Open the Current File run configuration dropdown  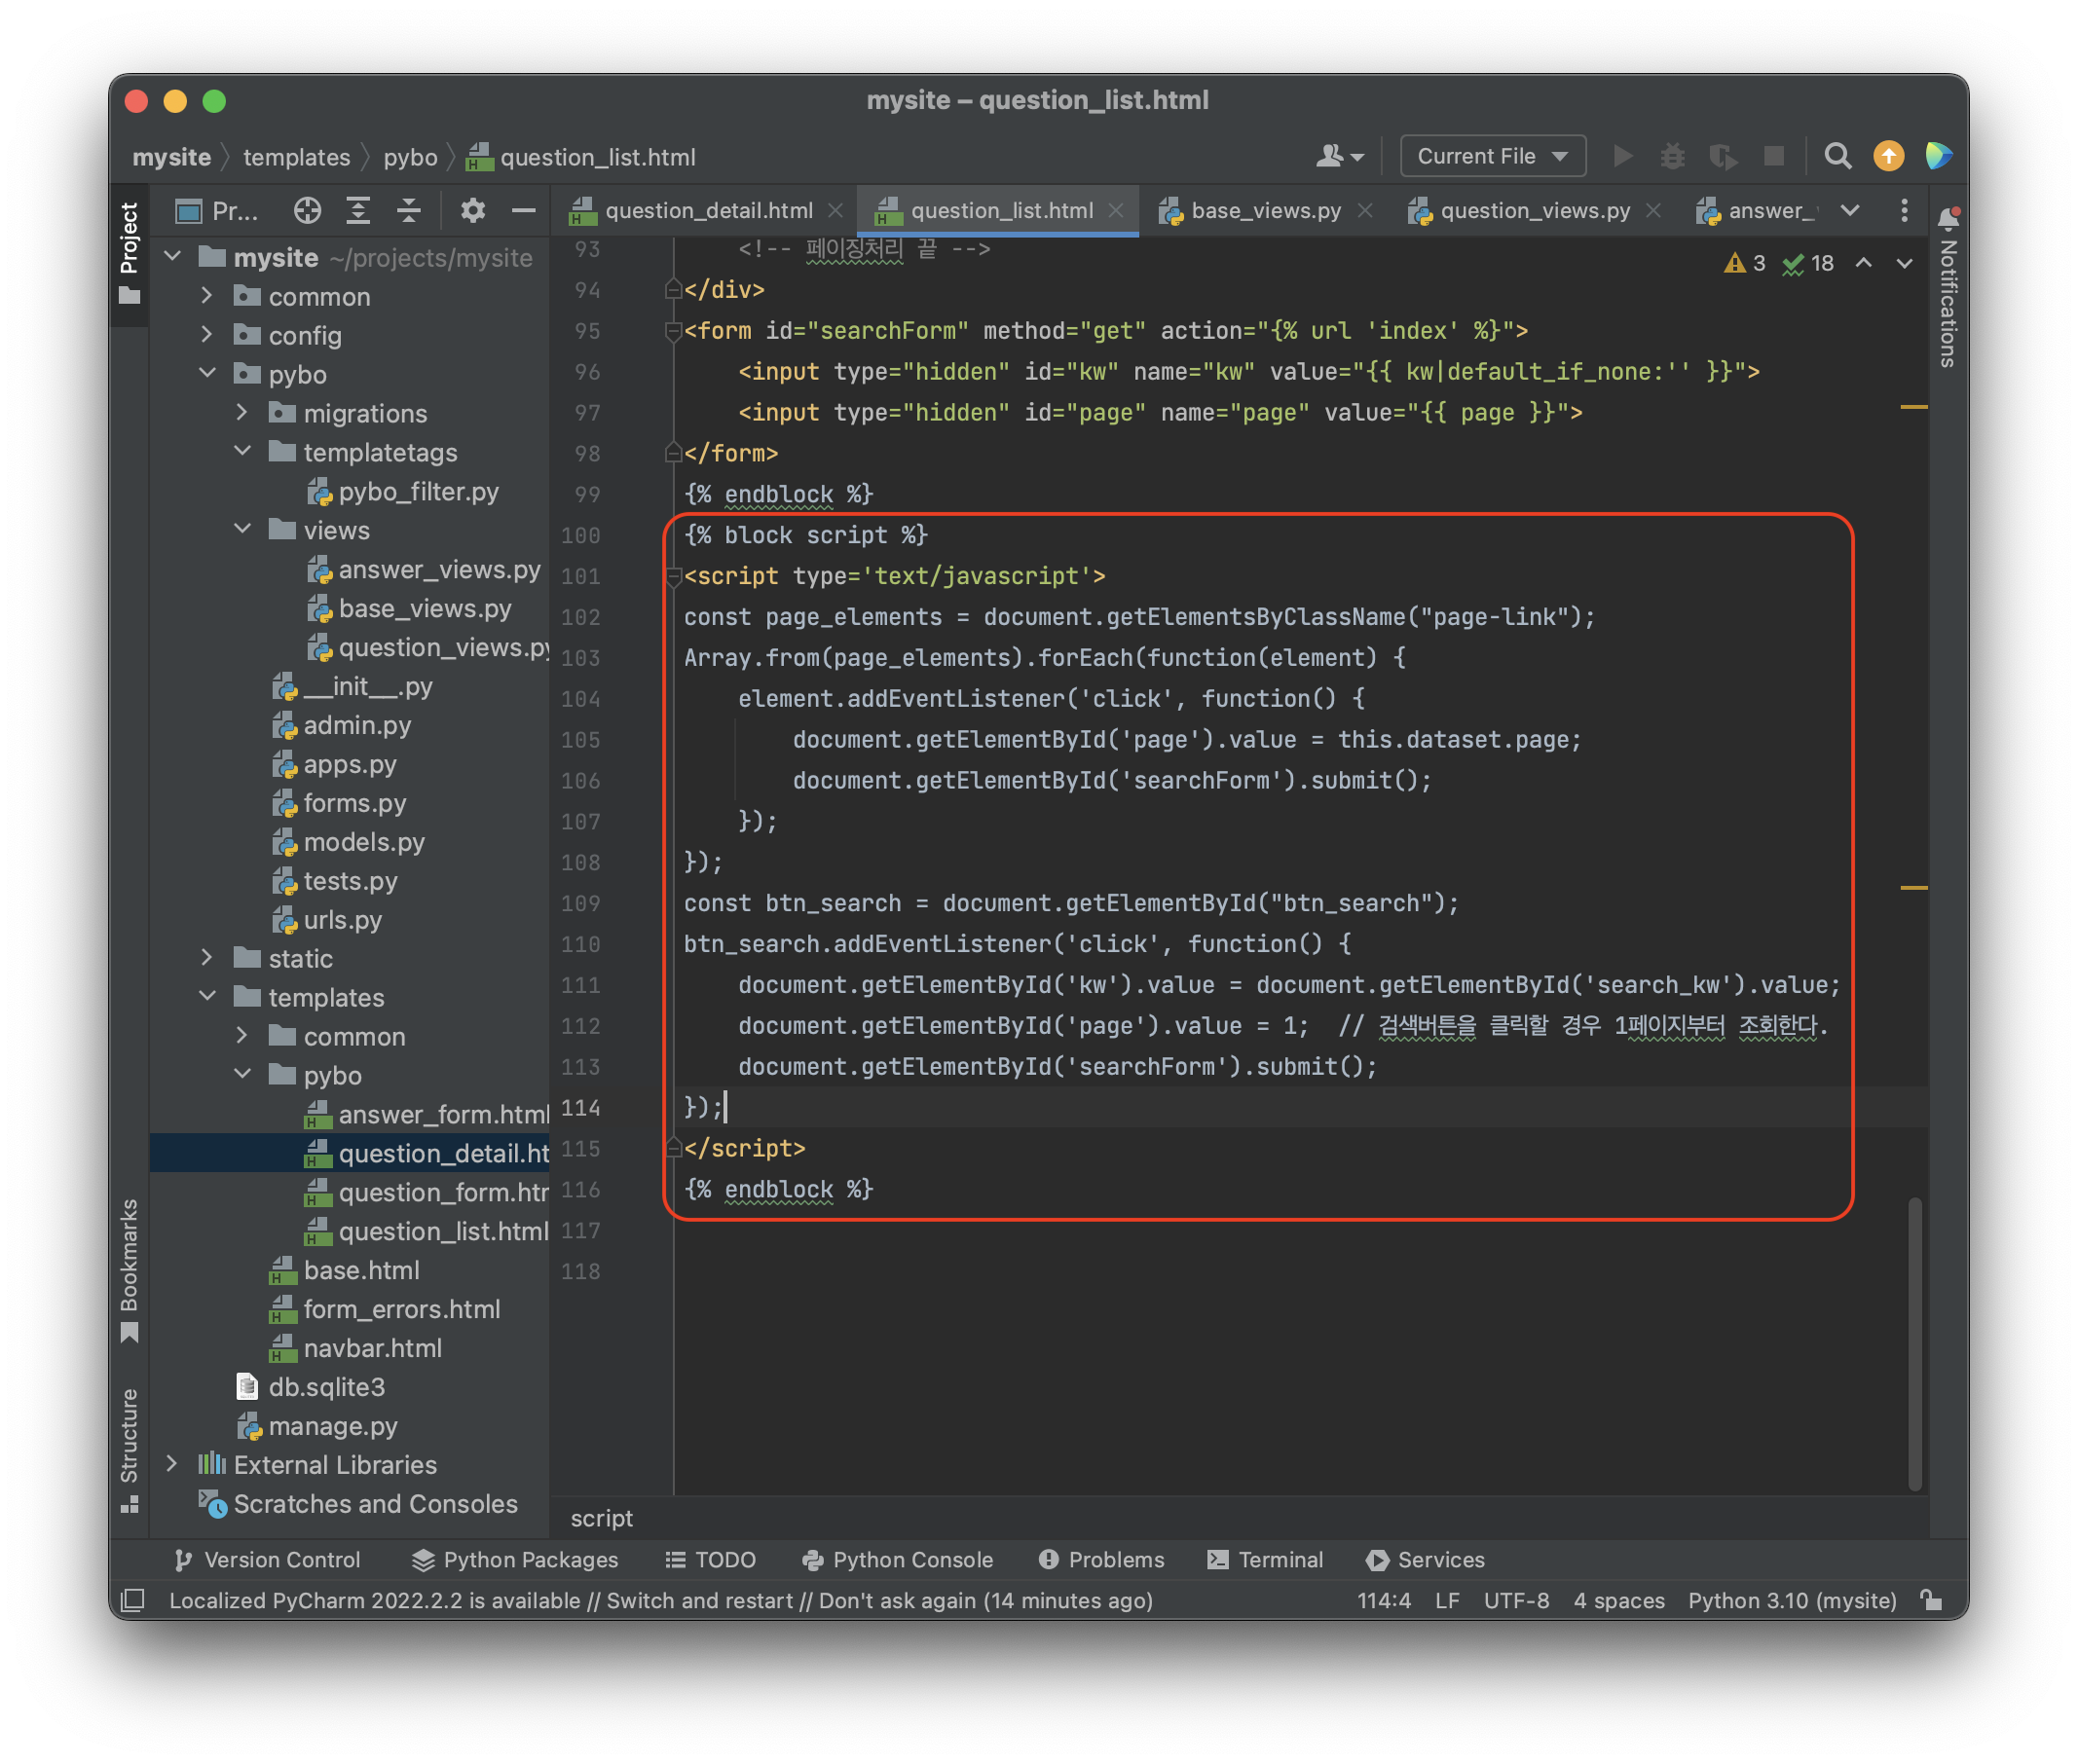point(1492,156)
